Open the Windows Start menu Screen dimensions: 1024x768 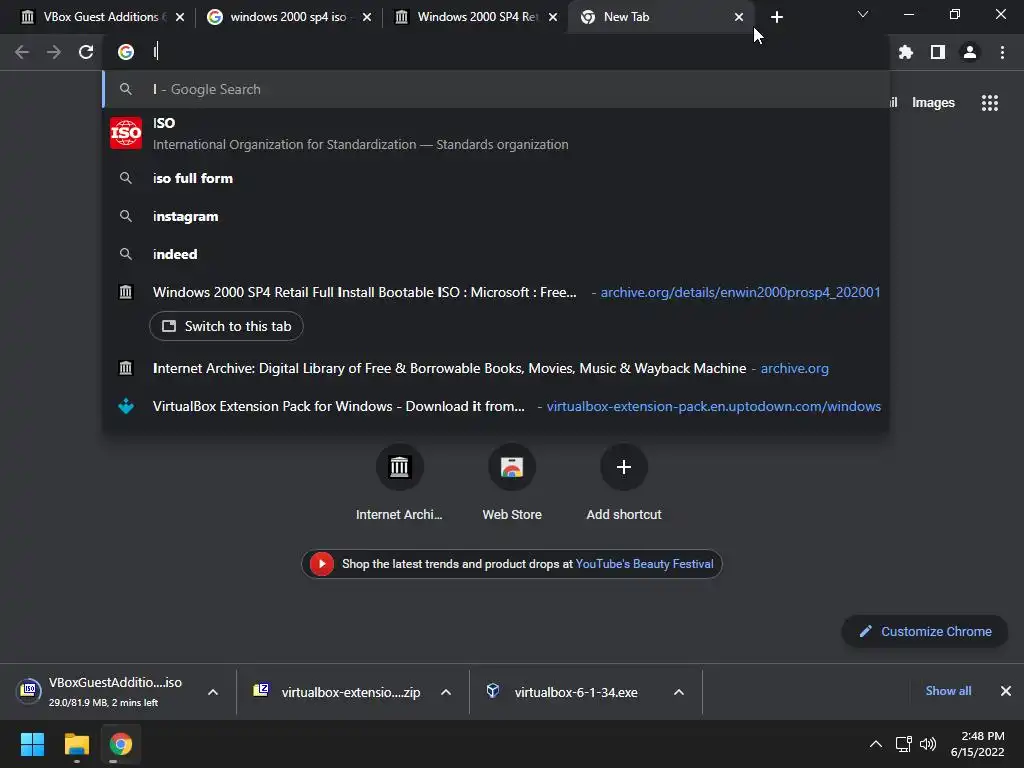click(x=32, y=744)
